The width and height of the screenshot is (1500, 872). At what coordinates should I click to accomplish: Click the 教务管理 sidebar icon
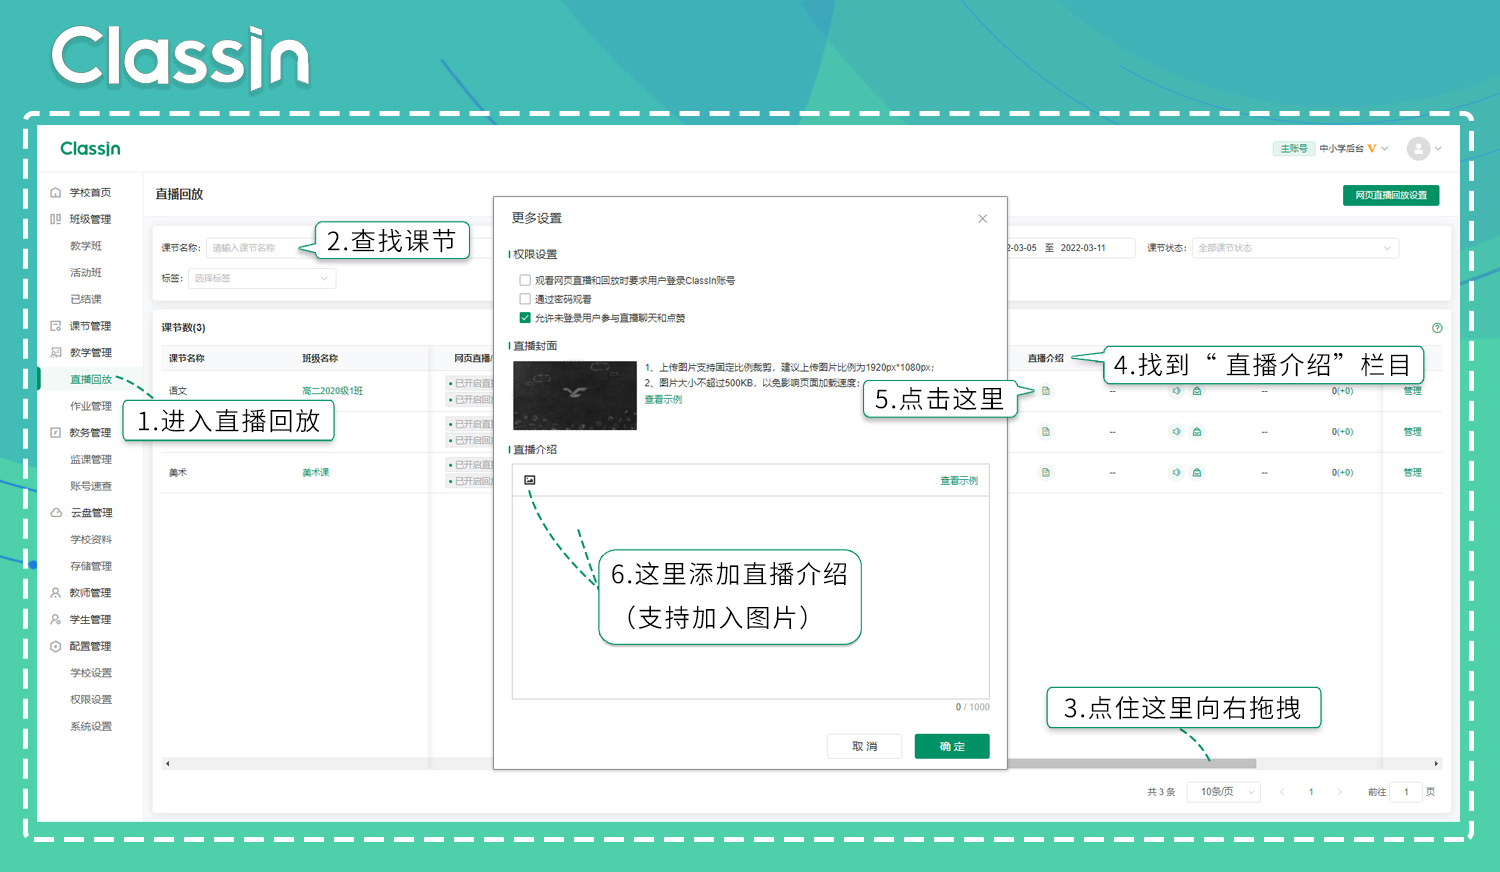(56, 433)
